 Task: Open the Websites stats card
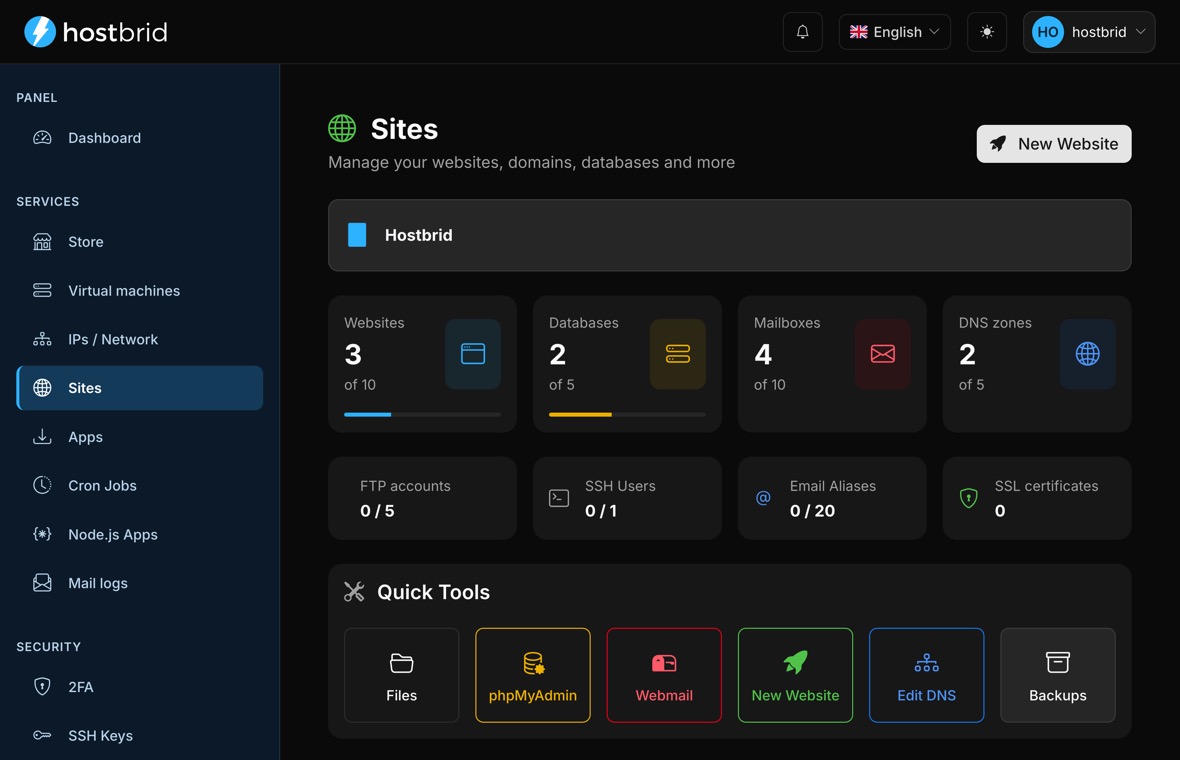point(422,363)
